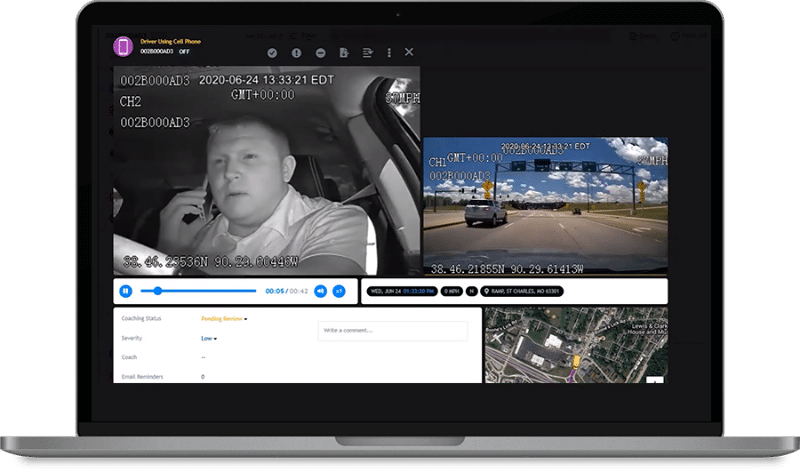The height and width of the screenshot is (472, 800).
Task: Click the 002B000AD3 device ID under title
Action: point(157,52)
